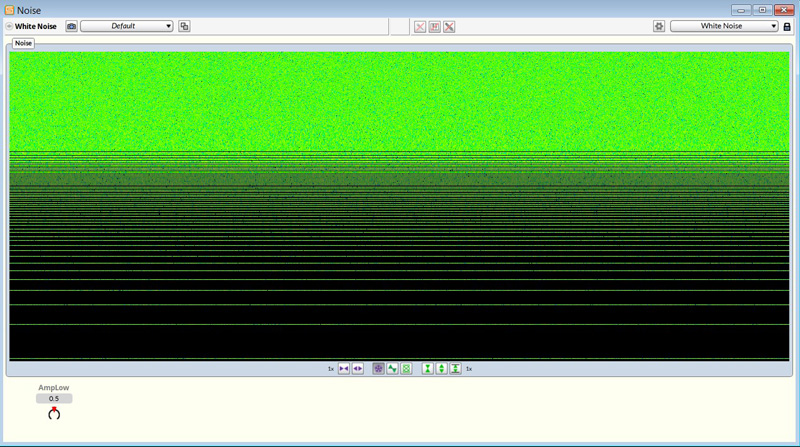This screenshot has height=447, width=800.
Task: Click the horizontal zoom-out purple arrows icon
Action: 358,368
